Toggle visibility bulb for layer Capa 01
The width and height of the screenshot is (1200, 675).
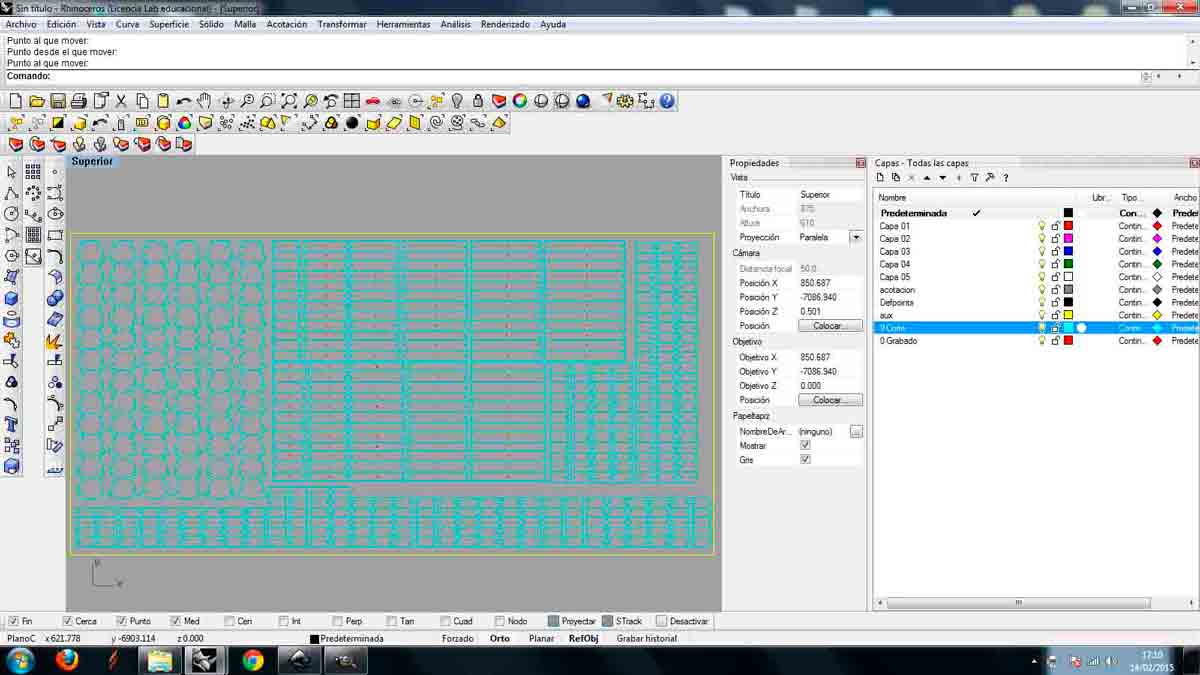click(1041, 226)
